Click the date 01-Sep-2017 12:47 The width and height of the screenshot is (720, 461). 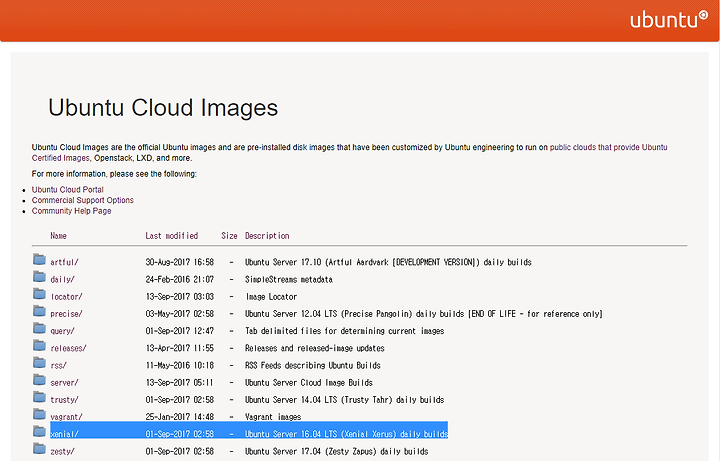180,331
